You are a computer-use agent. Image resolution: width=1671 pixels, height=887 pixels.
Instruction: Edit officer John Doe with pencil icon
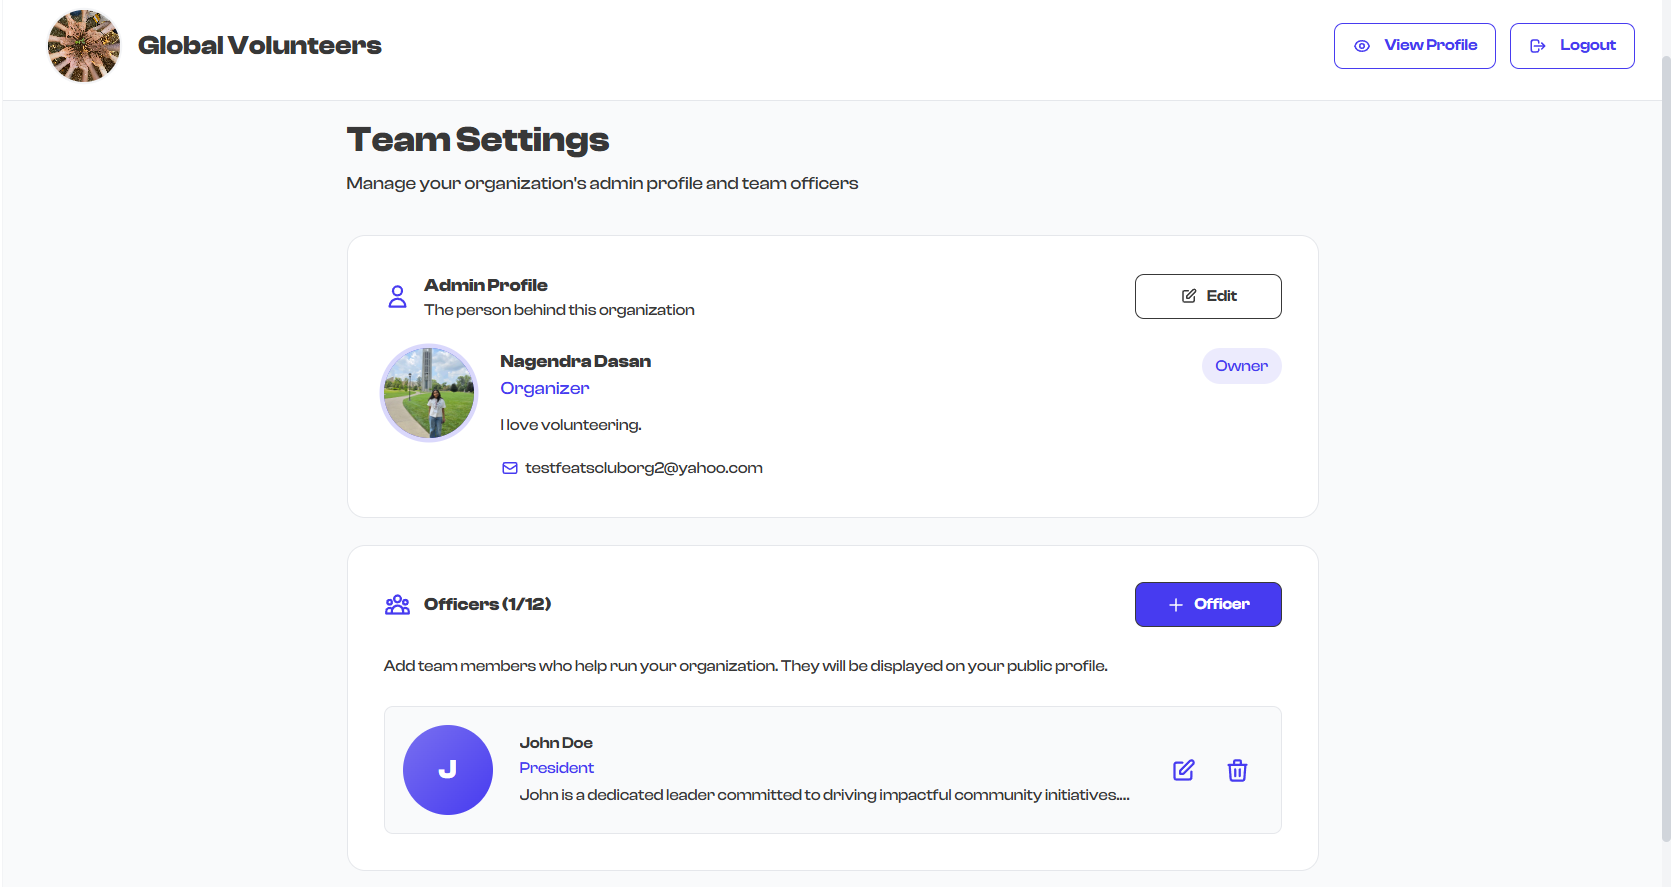1183,770
